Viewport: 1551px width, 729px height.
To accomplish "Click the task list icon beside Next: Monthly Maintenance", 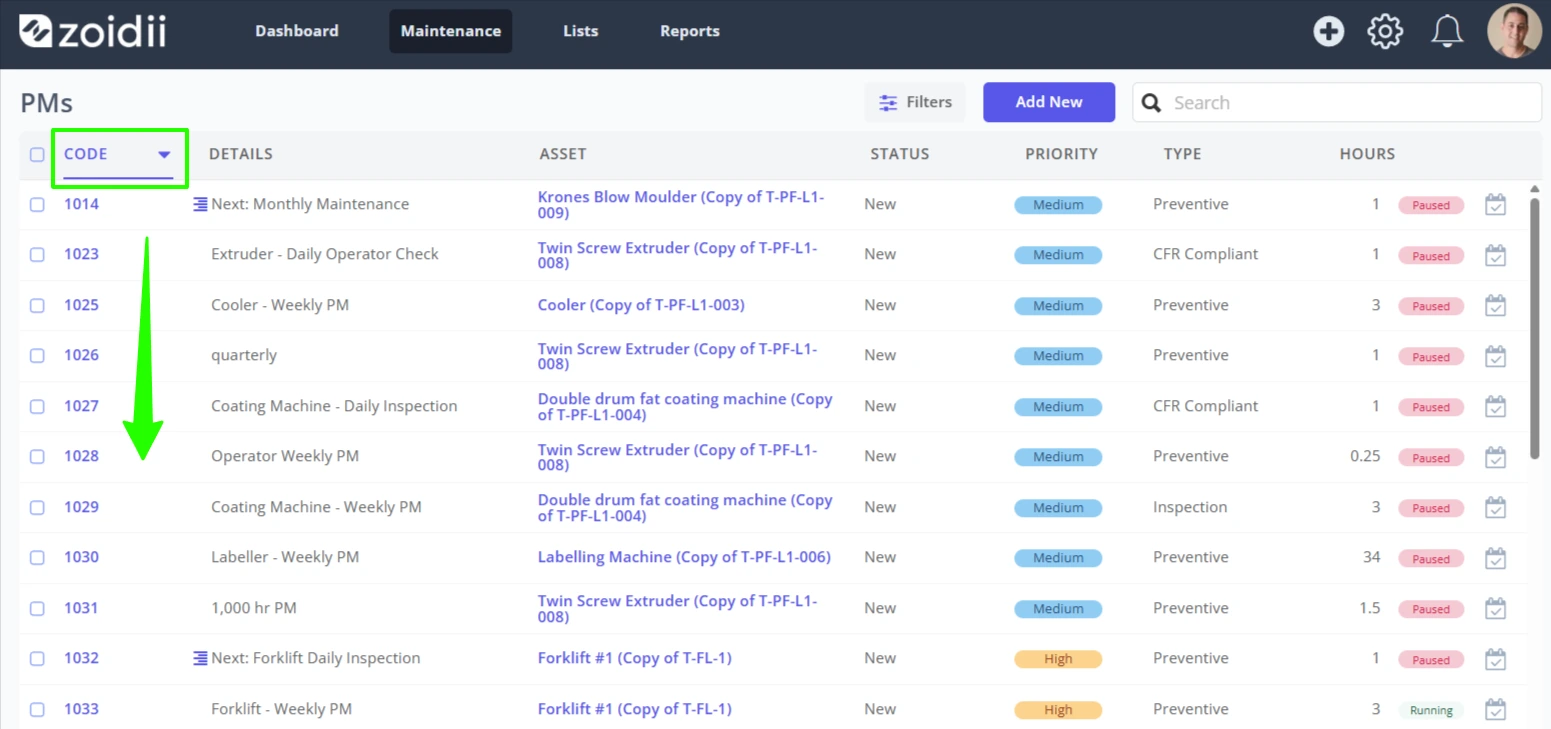I will point(200,204).
